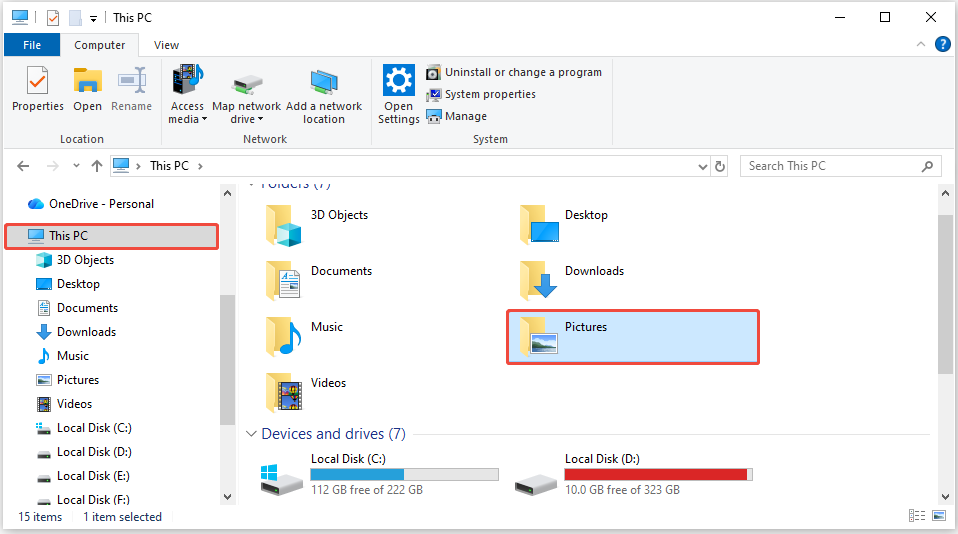The width and height of the screenshot is (958, 534).
Task: Open the File menu tab
Action: 32,45
